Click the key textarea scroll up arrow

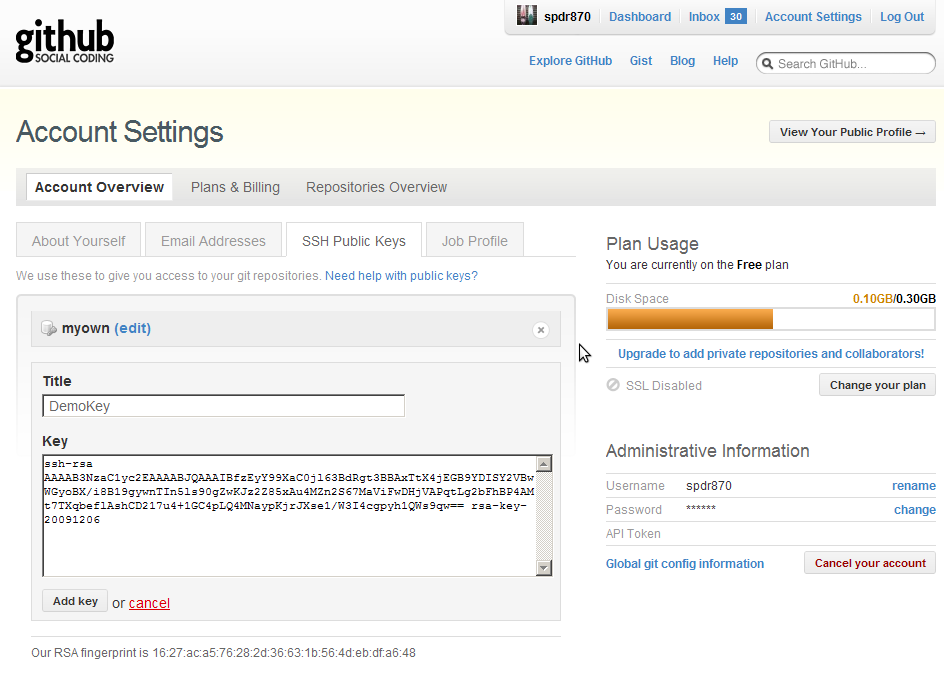point(544,464)
